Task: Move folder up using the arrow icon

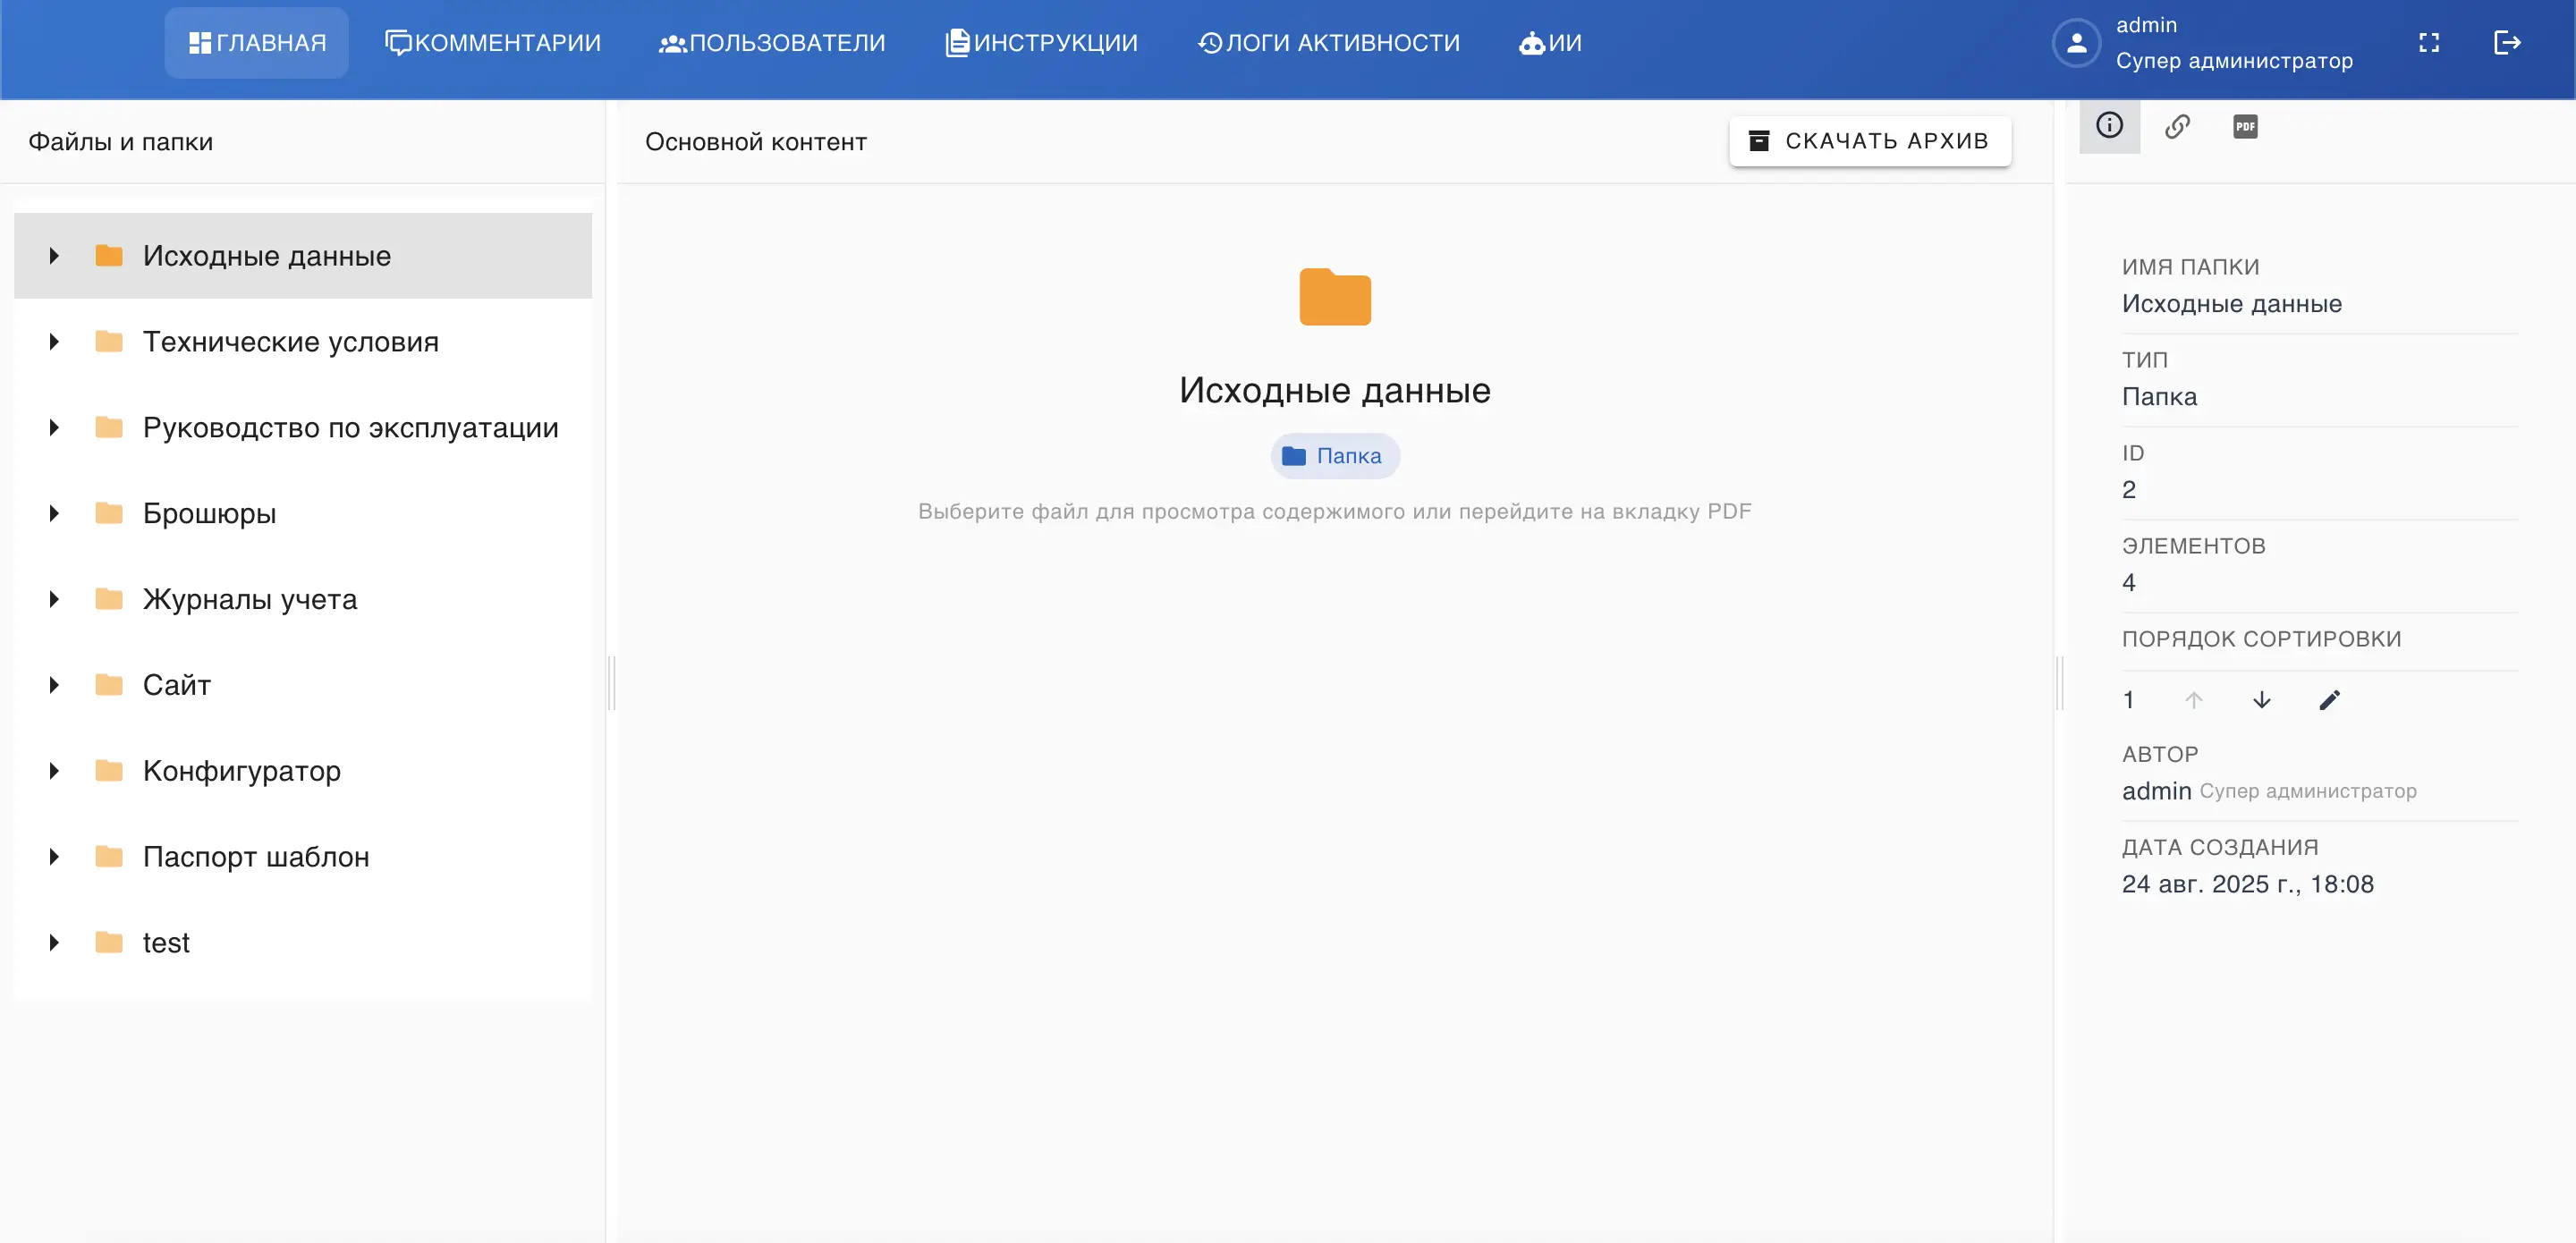Action: pyautogui.click(x=2195, y=699)
